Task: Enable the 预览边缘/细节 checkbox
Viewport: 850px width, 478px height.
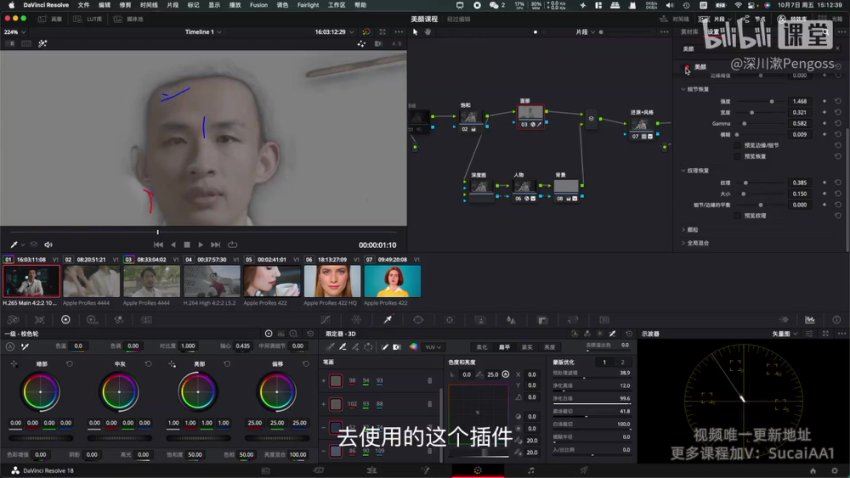Action: pos(737,145)
